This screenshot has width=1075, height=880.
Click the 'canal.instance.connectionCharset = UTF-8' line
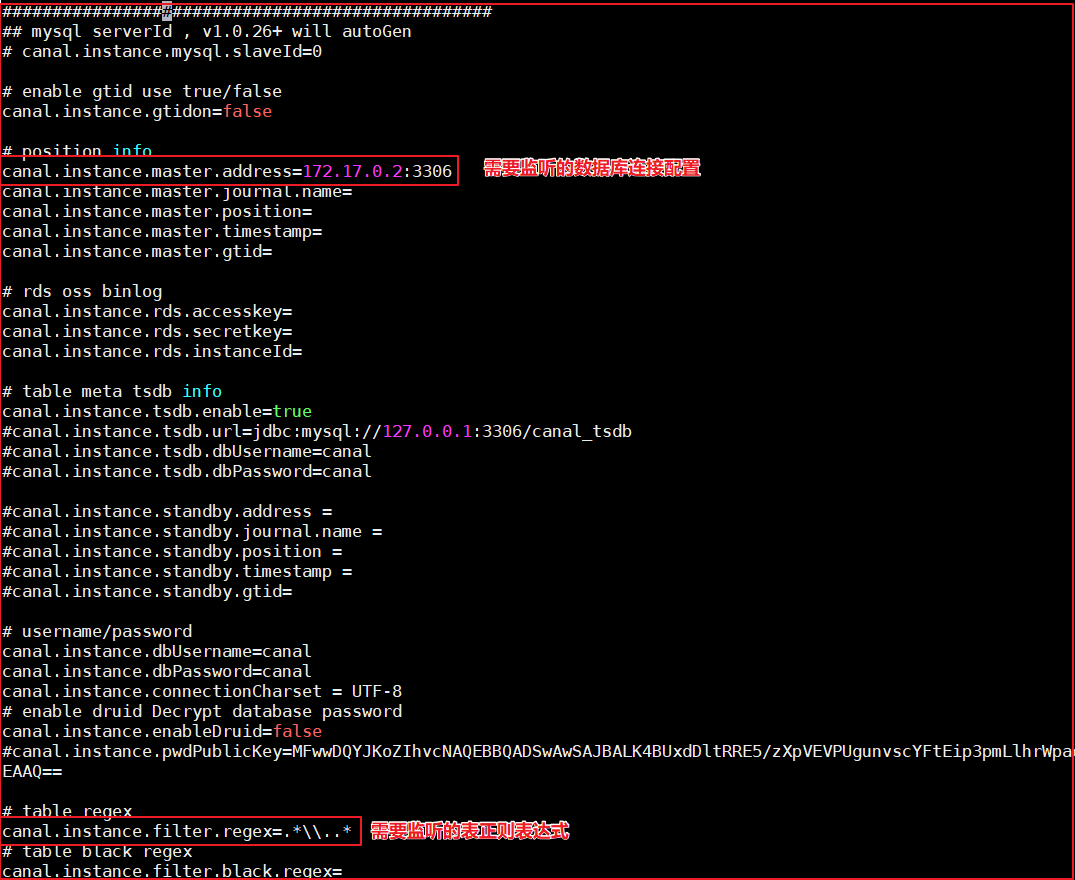tap(202, 691)
